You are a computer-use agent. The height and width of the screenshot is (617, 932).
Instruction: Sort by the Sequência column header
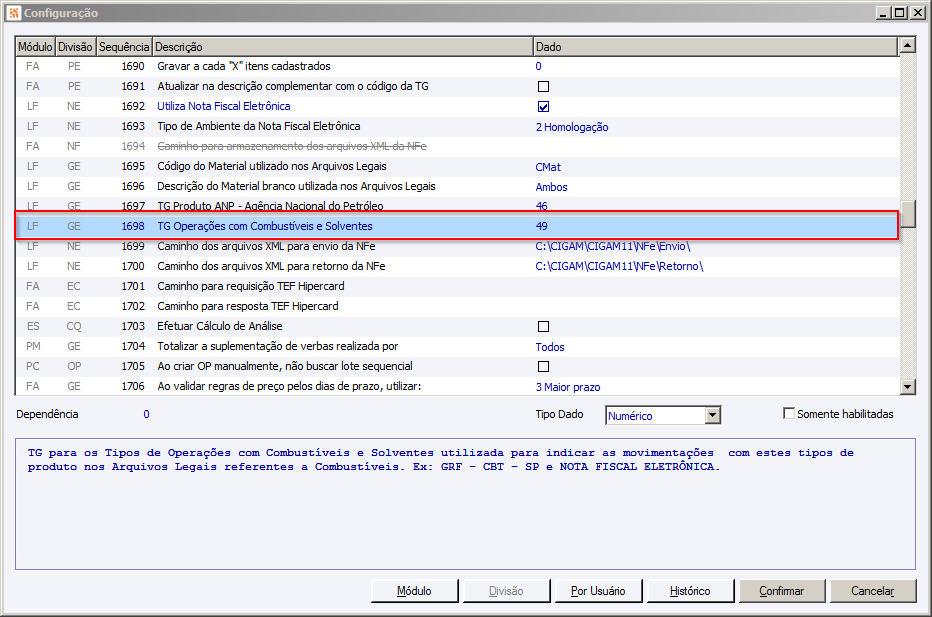(124, 46)
